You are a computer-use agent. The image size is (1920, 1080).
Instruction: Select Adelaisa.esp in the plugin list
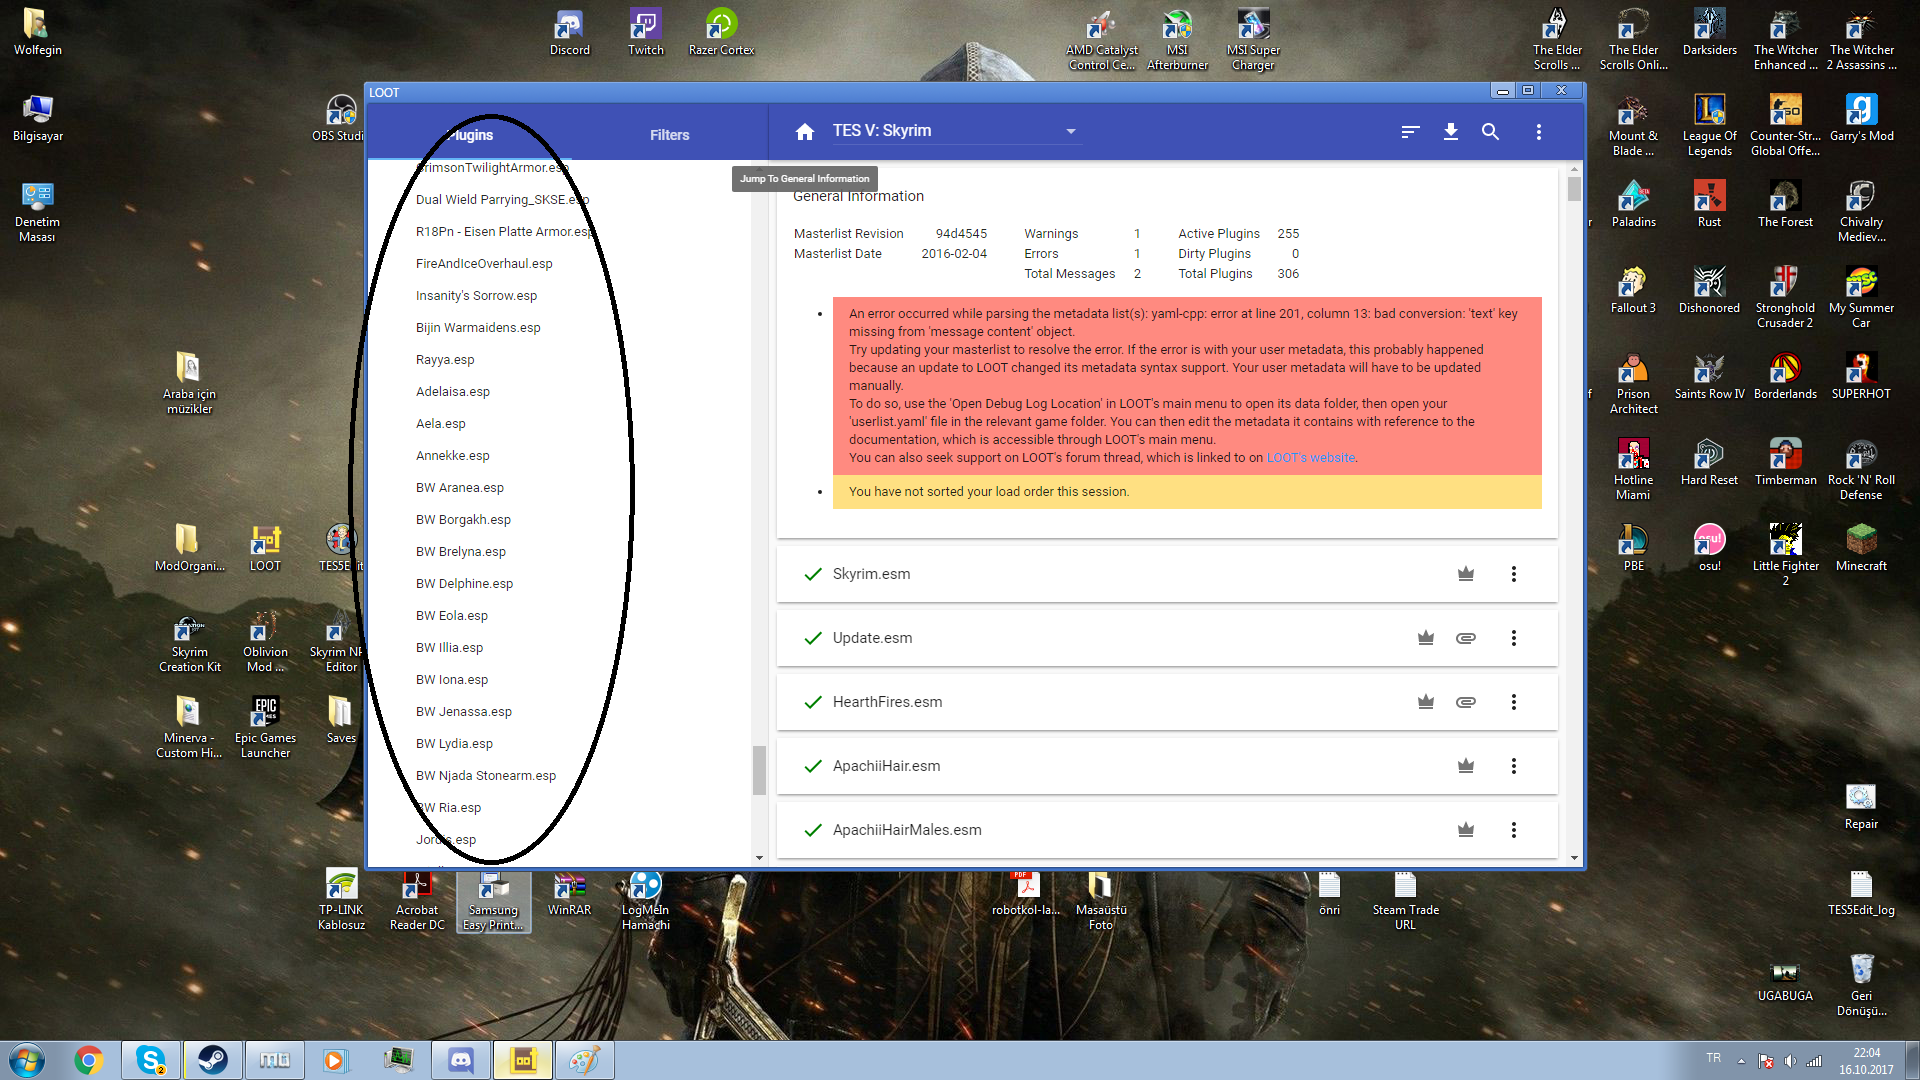pos(453,392)
